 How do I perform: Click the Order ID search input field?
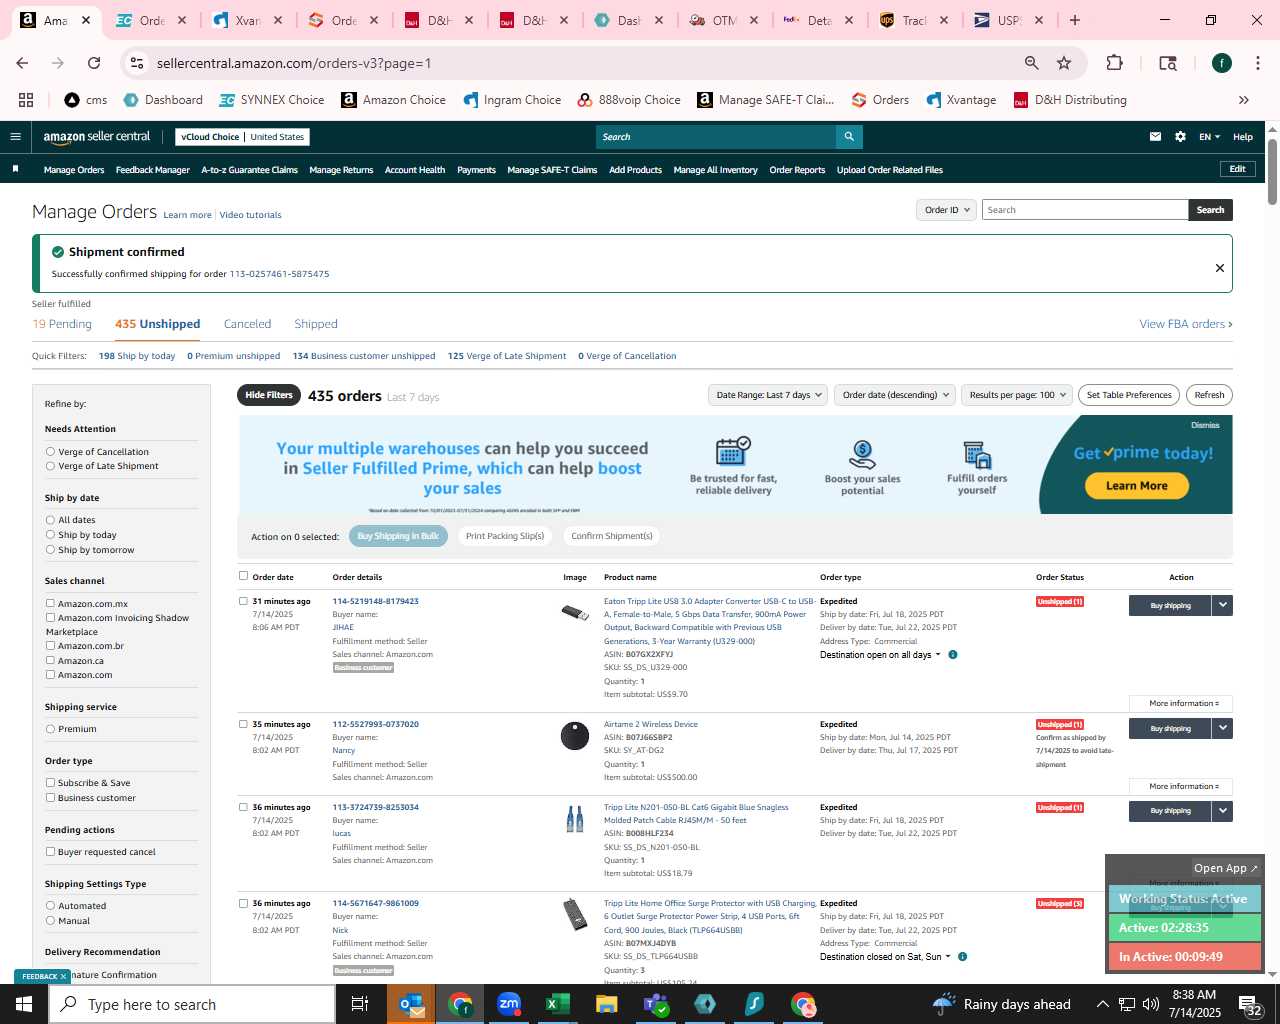[1085, 210]
